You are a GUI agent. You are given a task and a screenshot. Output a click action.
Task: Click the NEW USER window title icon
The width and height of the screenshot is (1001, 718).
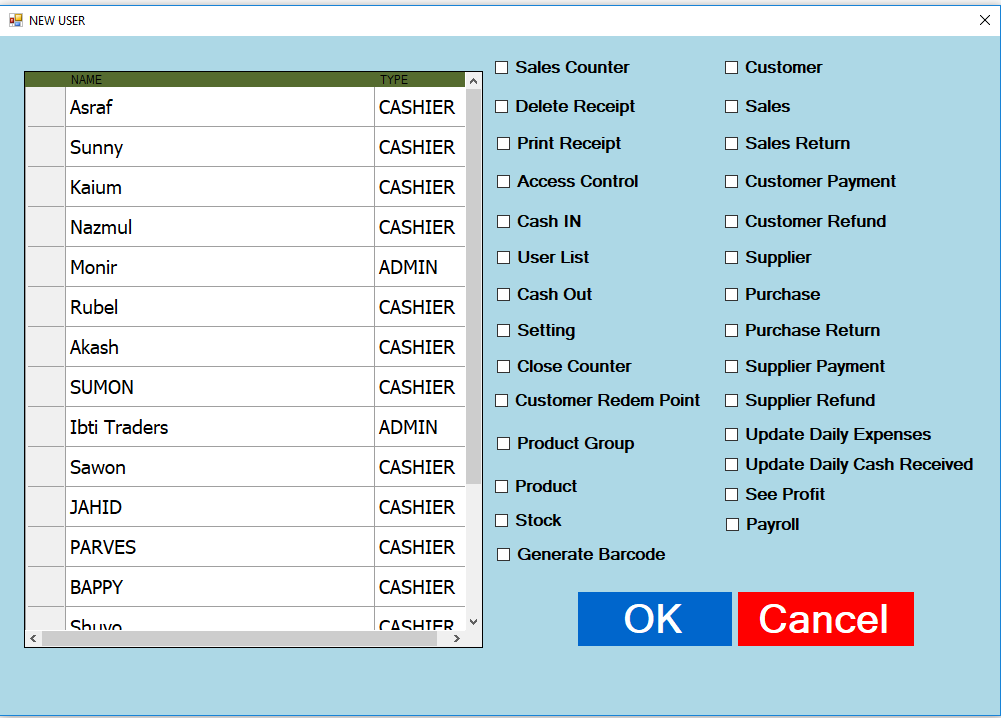pyautogui.click(x=16, y=20)
